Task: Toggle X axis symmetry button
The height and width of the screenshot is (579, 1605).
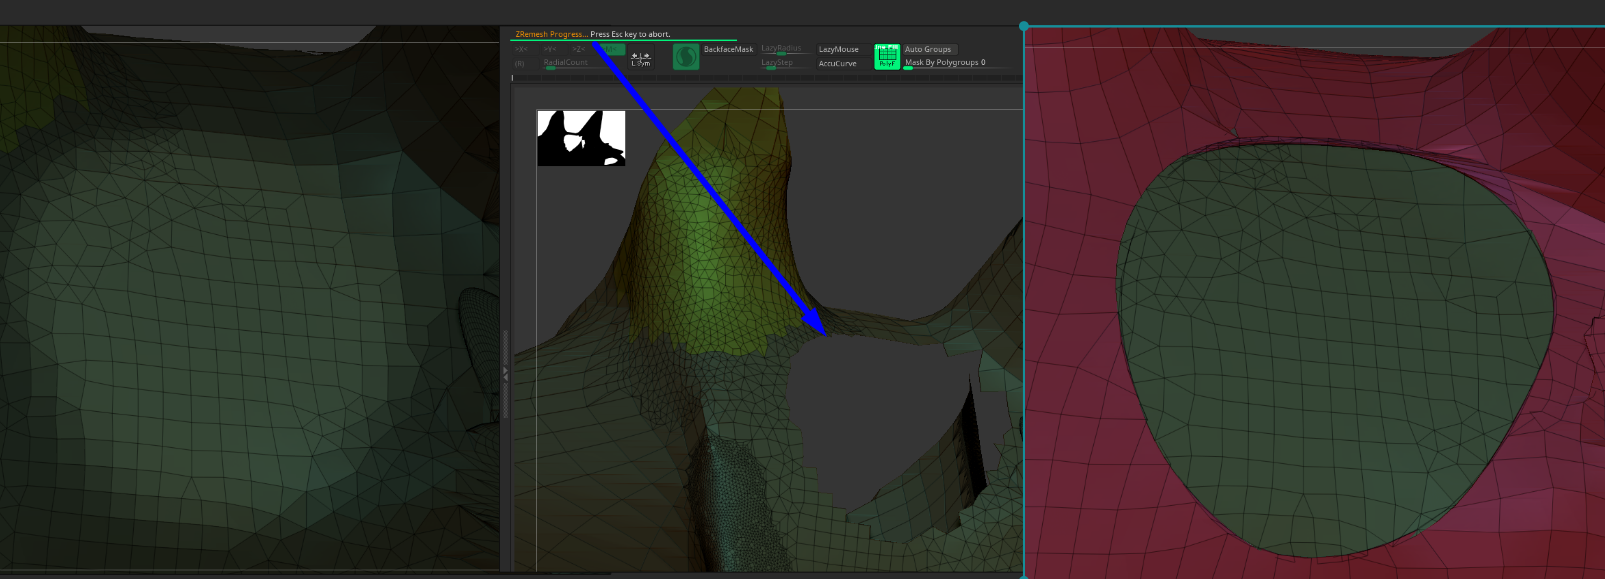Action: [521, 49]
